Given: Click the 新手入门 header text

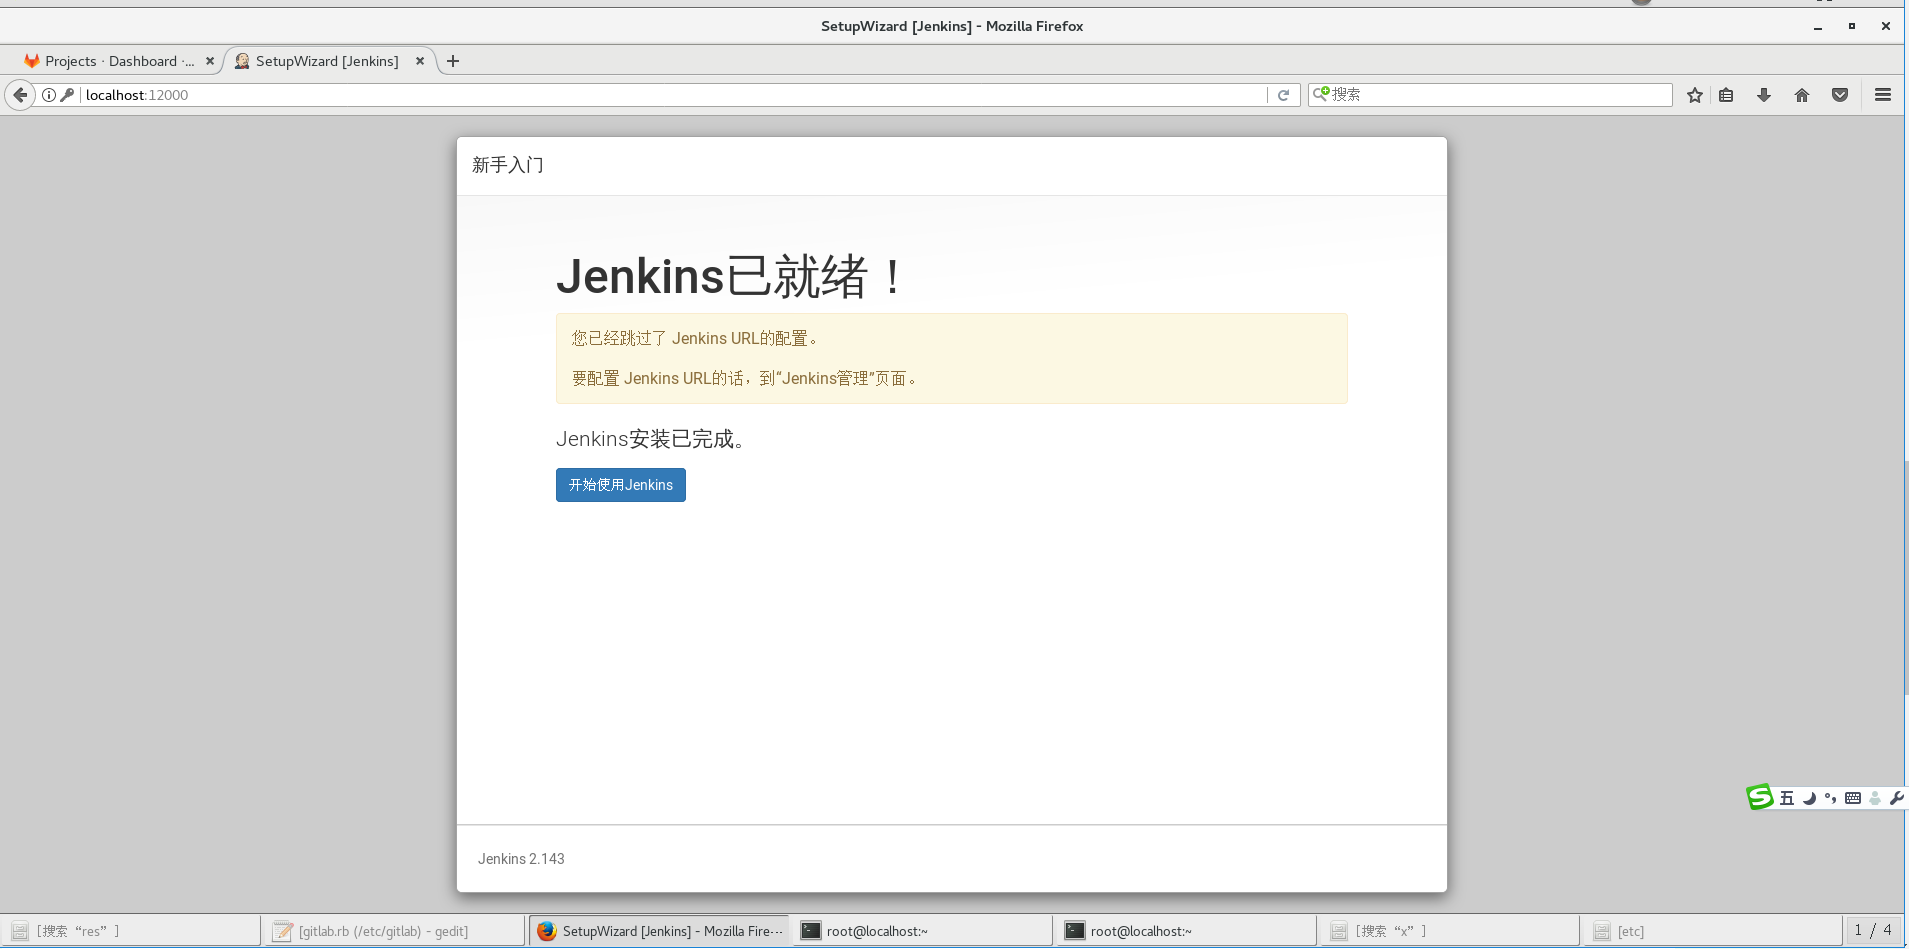Looking at the screenshot, I should (x=508, y=165).
